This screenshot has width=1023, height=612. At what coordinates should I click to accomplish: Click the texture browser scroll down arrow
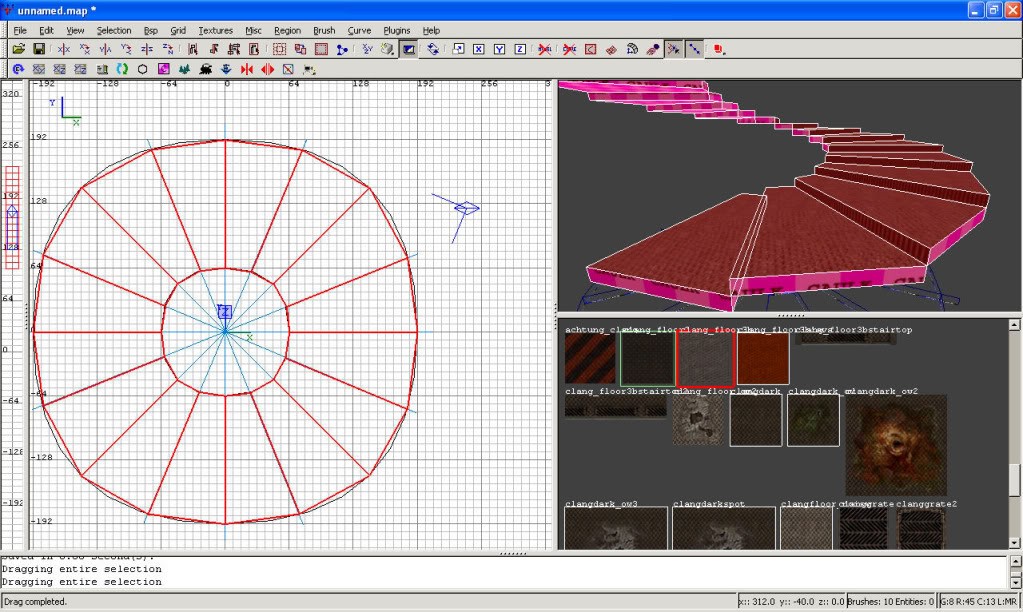(x=1014, y=542)
